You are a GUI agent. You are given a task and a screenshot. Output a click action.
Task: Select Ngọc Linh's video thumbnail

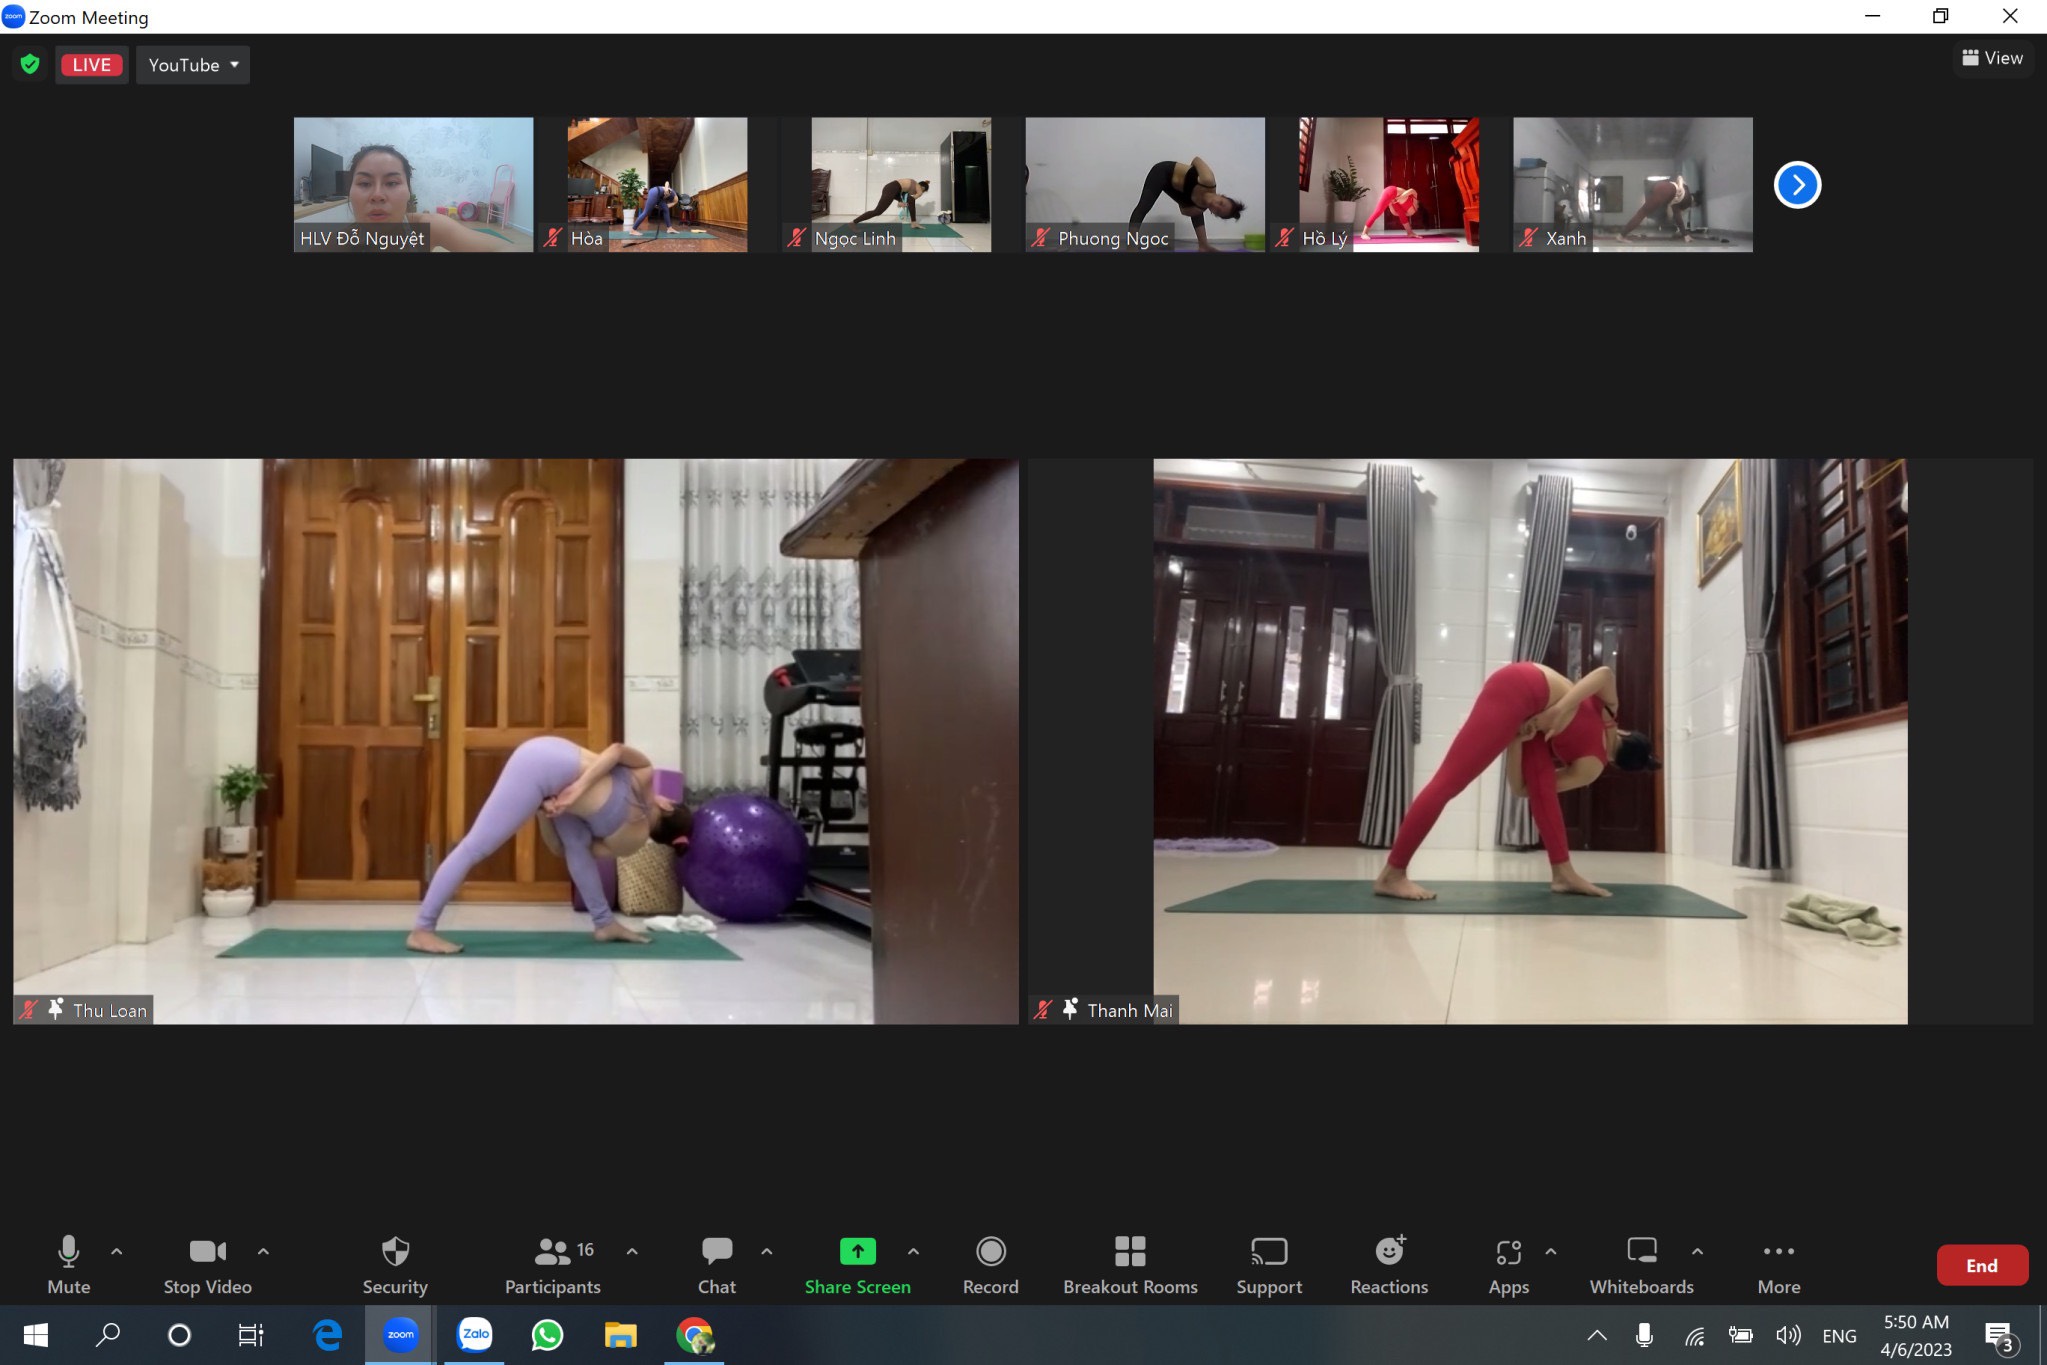[901, 185]
